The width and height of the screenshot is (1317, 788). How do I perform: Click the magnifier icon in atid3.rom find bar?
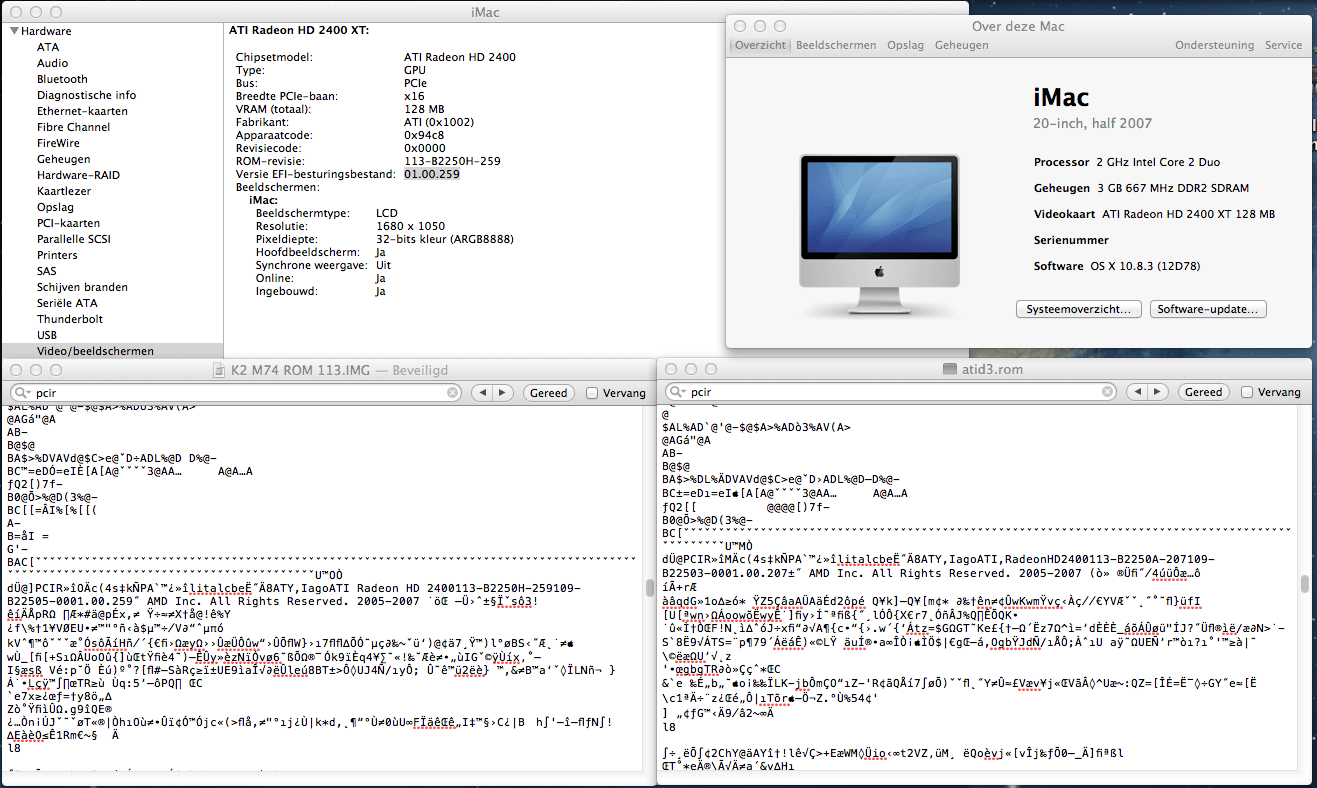pyautogui.click(x=678, y=393)
